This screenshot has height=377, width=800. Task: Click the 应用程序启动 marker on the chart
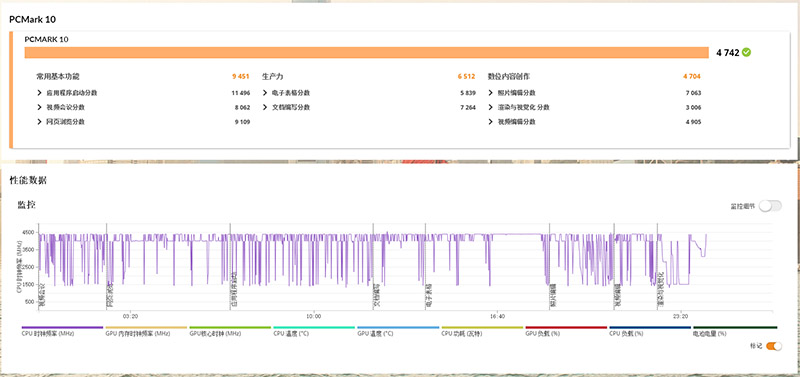pos(234,291)
